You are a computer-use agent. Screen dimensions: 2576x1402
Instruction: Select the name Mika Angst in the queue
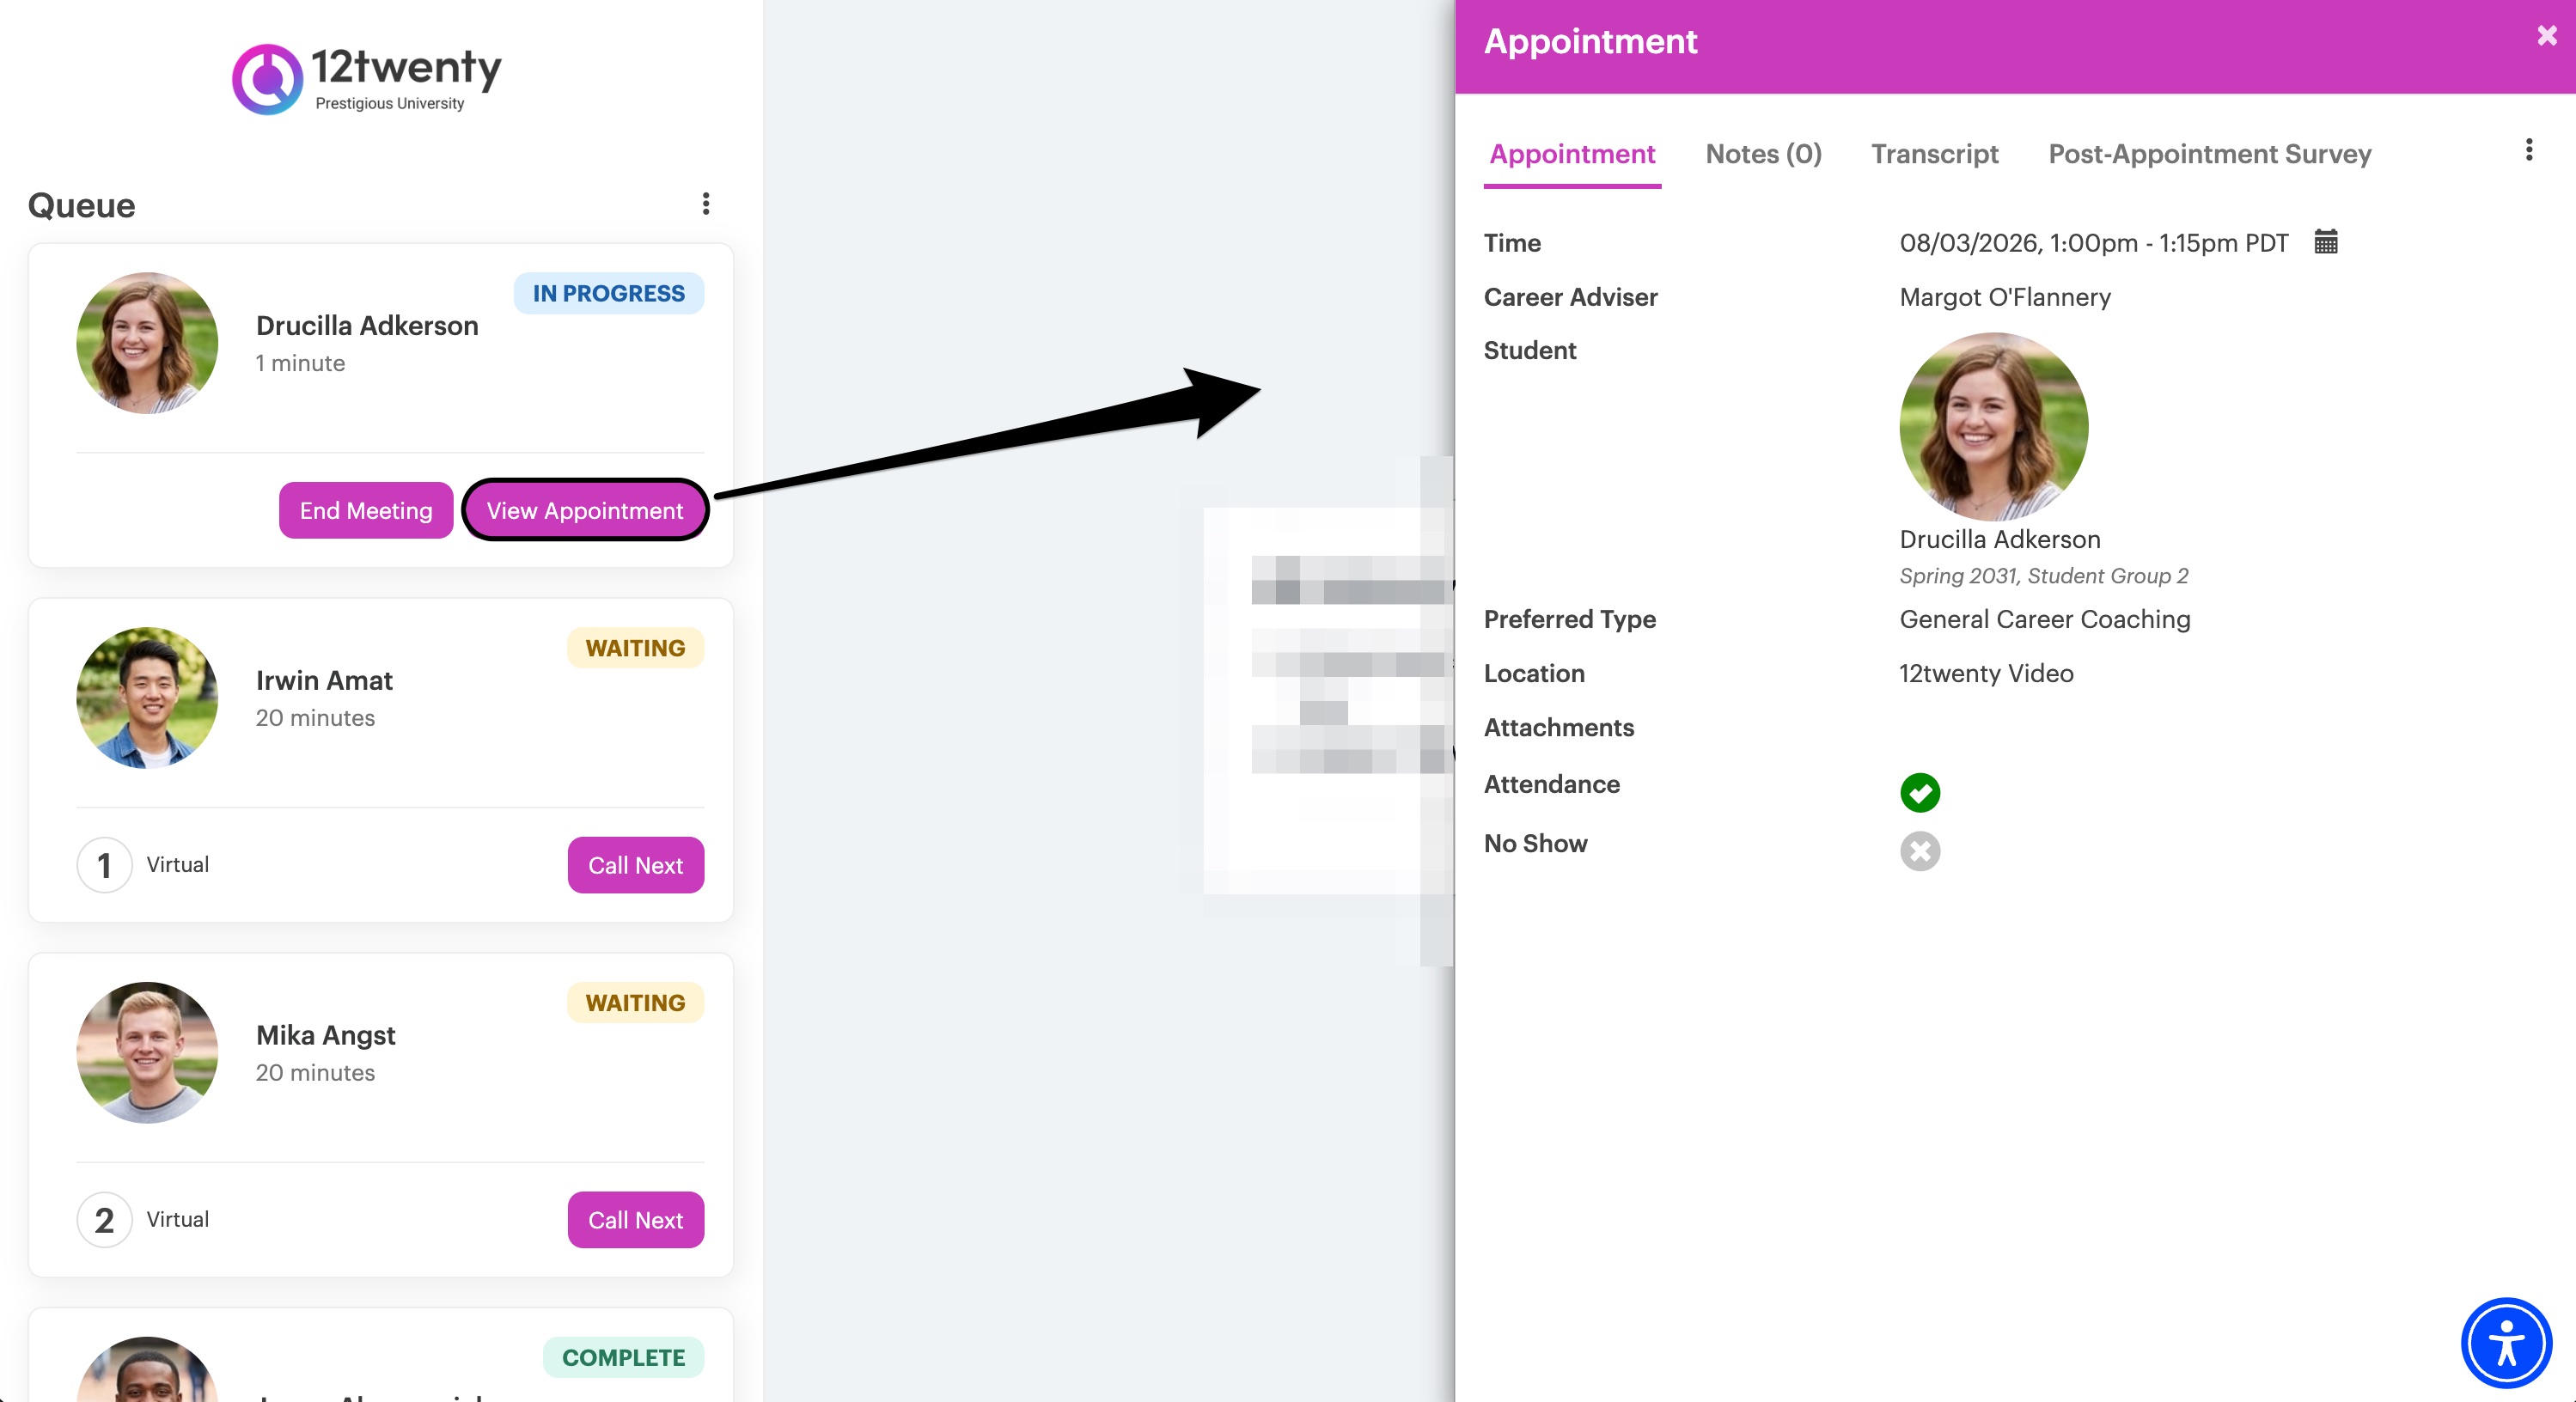[325, 1035]
